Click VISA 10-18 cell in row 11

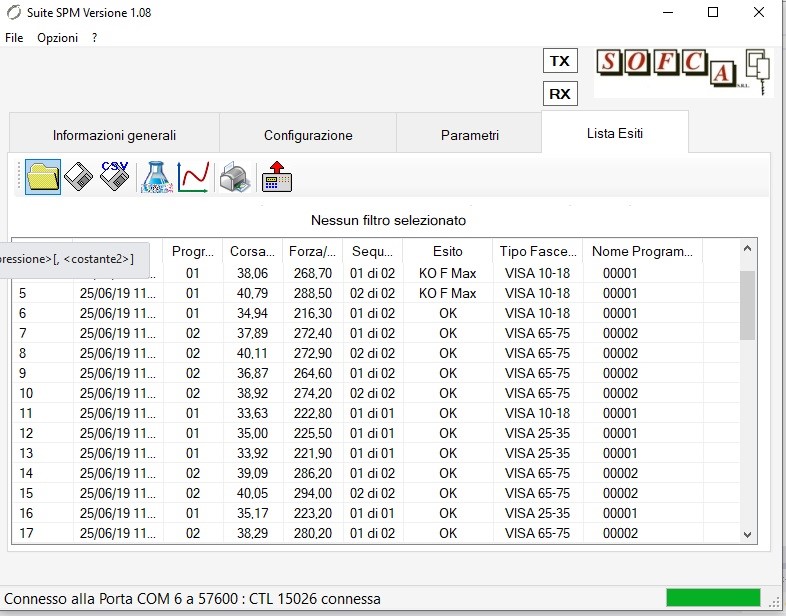[x=537, y=414]
